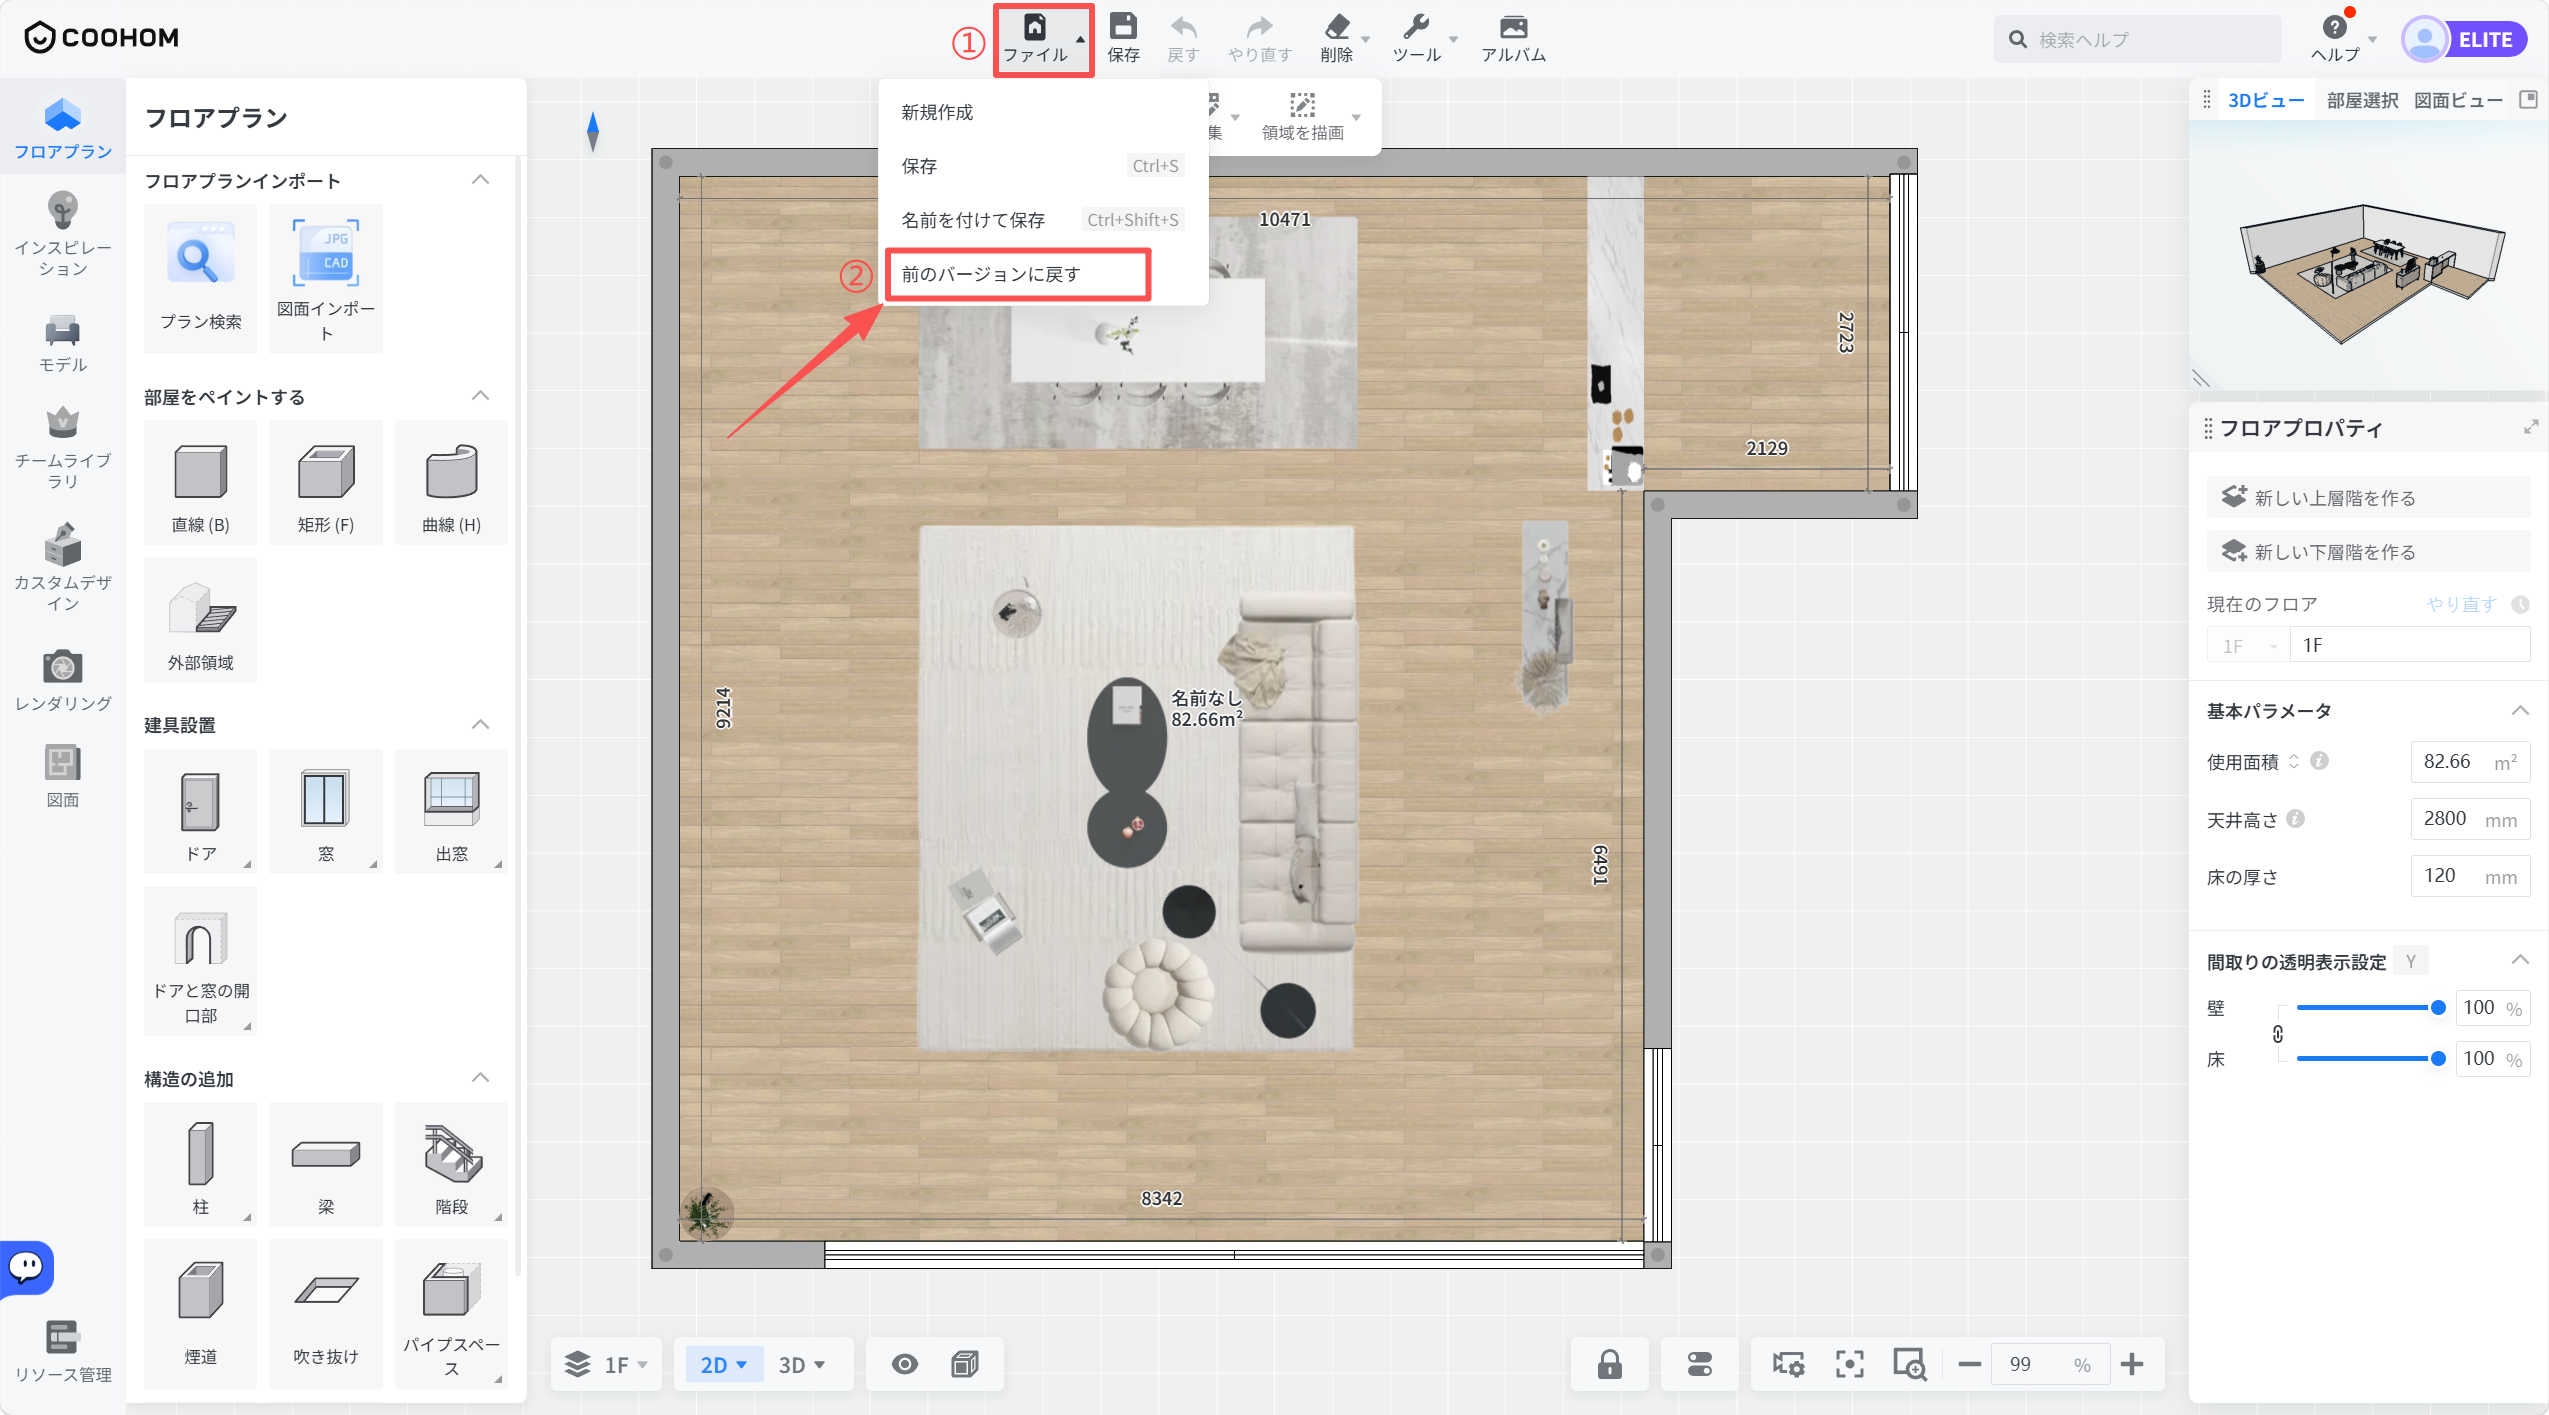Select the 階段 stairs tool

[x=451, y=1165]
